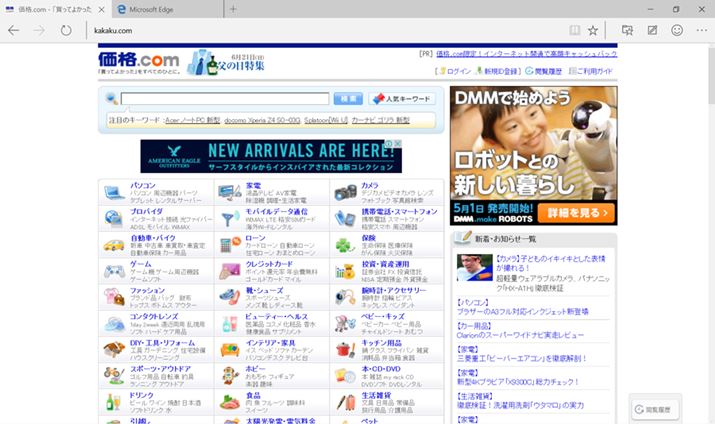This screenshot has height=424, width=715.
Task: Click the ローン calculator icon
Action: [230, 245]
